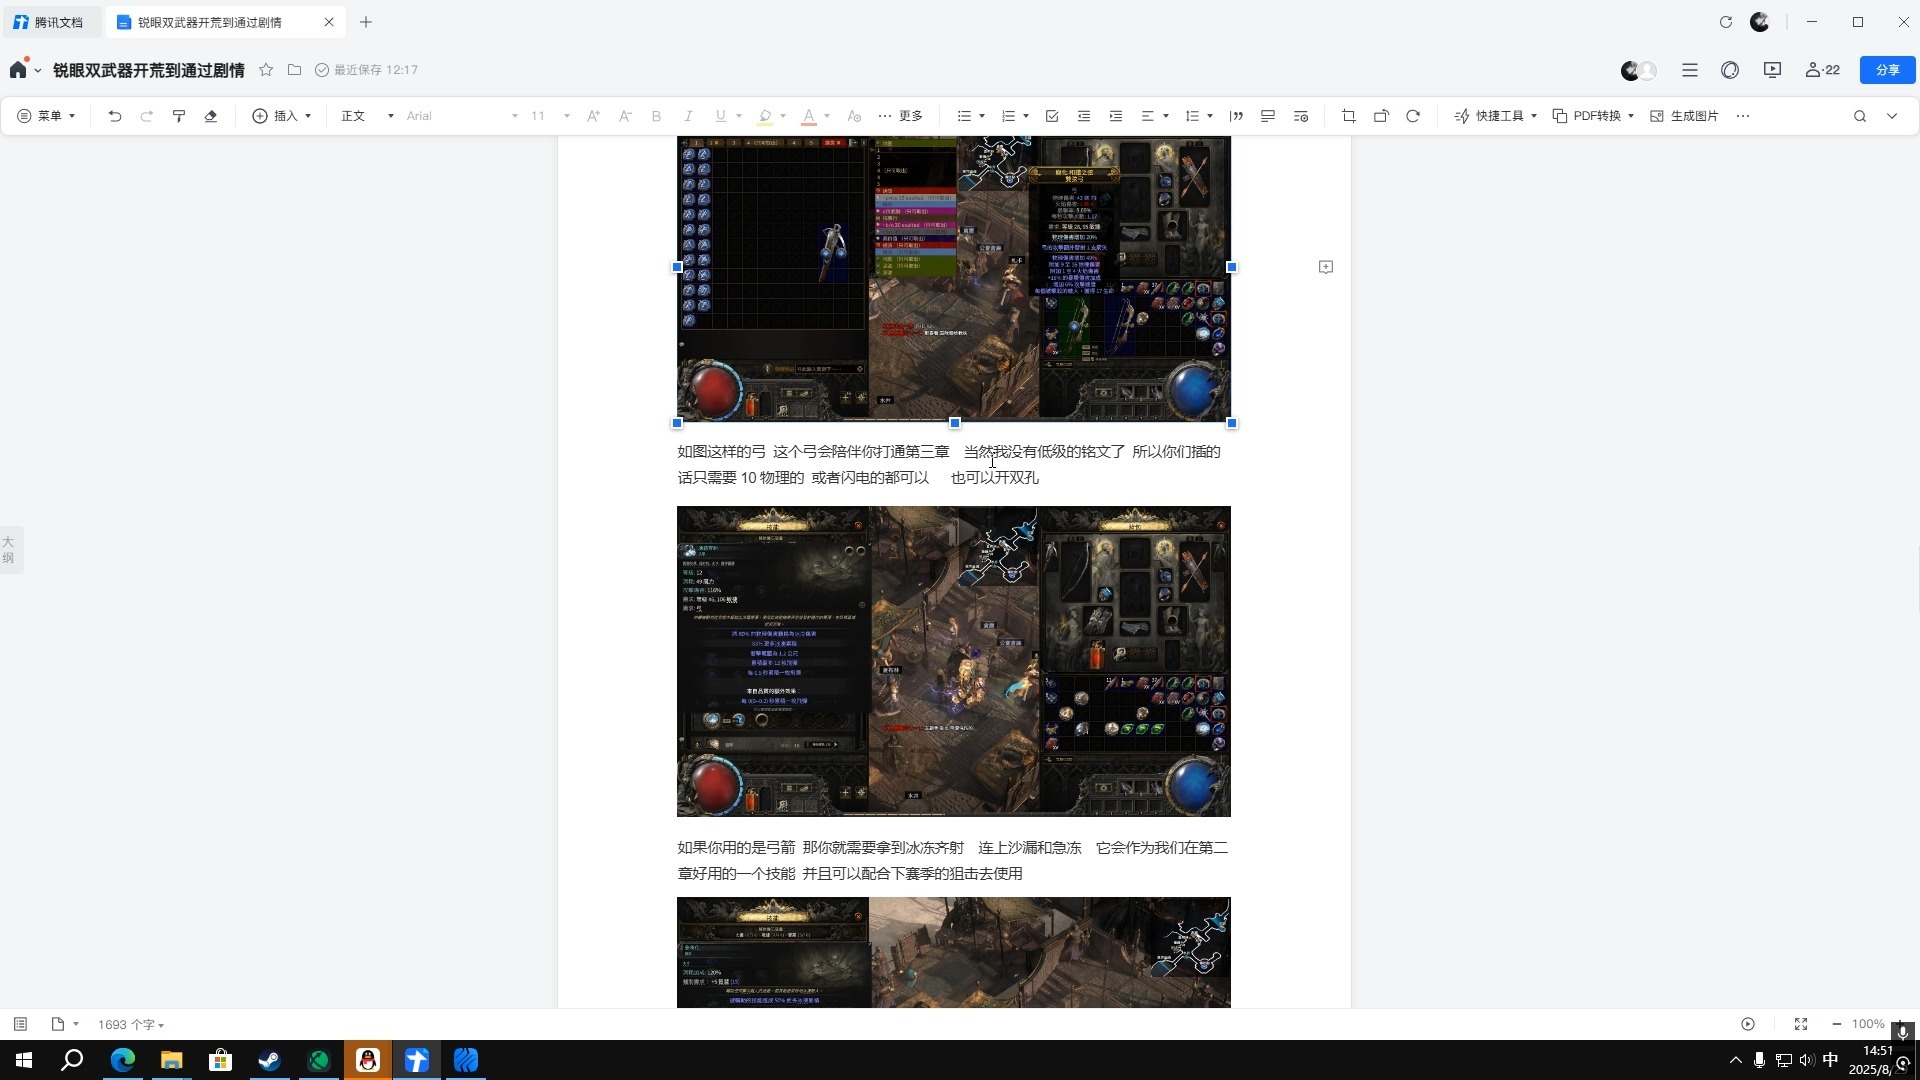1920x1080 pixels.
Task: Open highlight color dropdown arrow
Action: [x=783, y=116]
